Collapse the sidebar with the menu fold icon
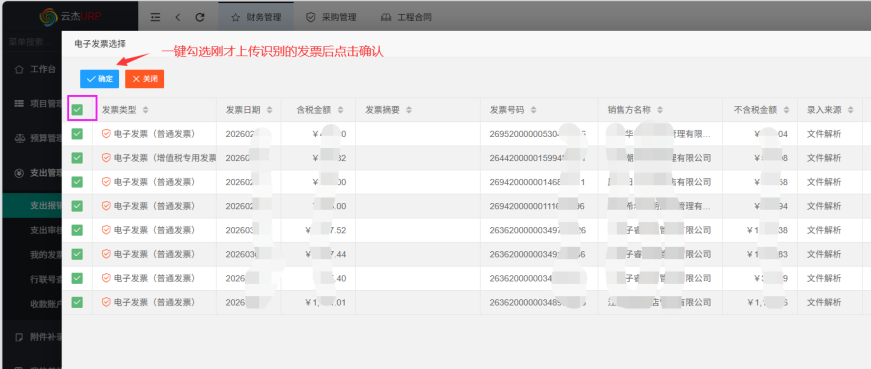This screenshot has width=871, height=369. point(156,17)
